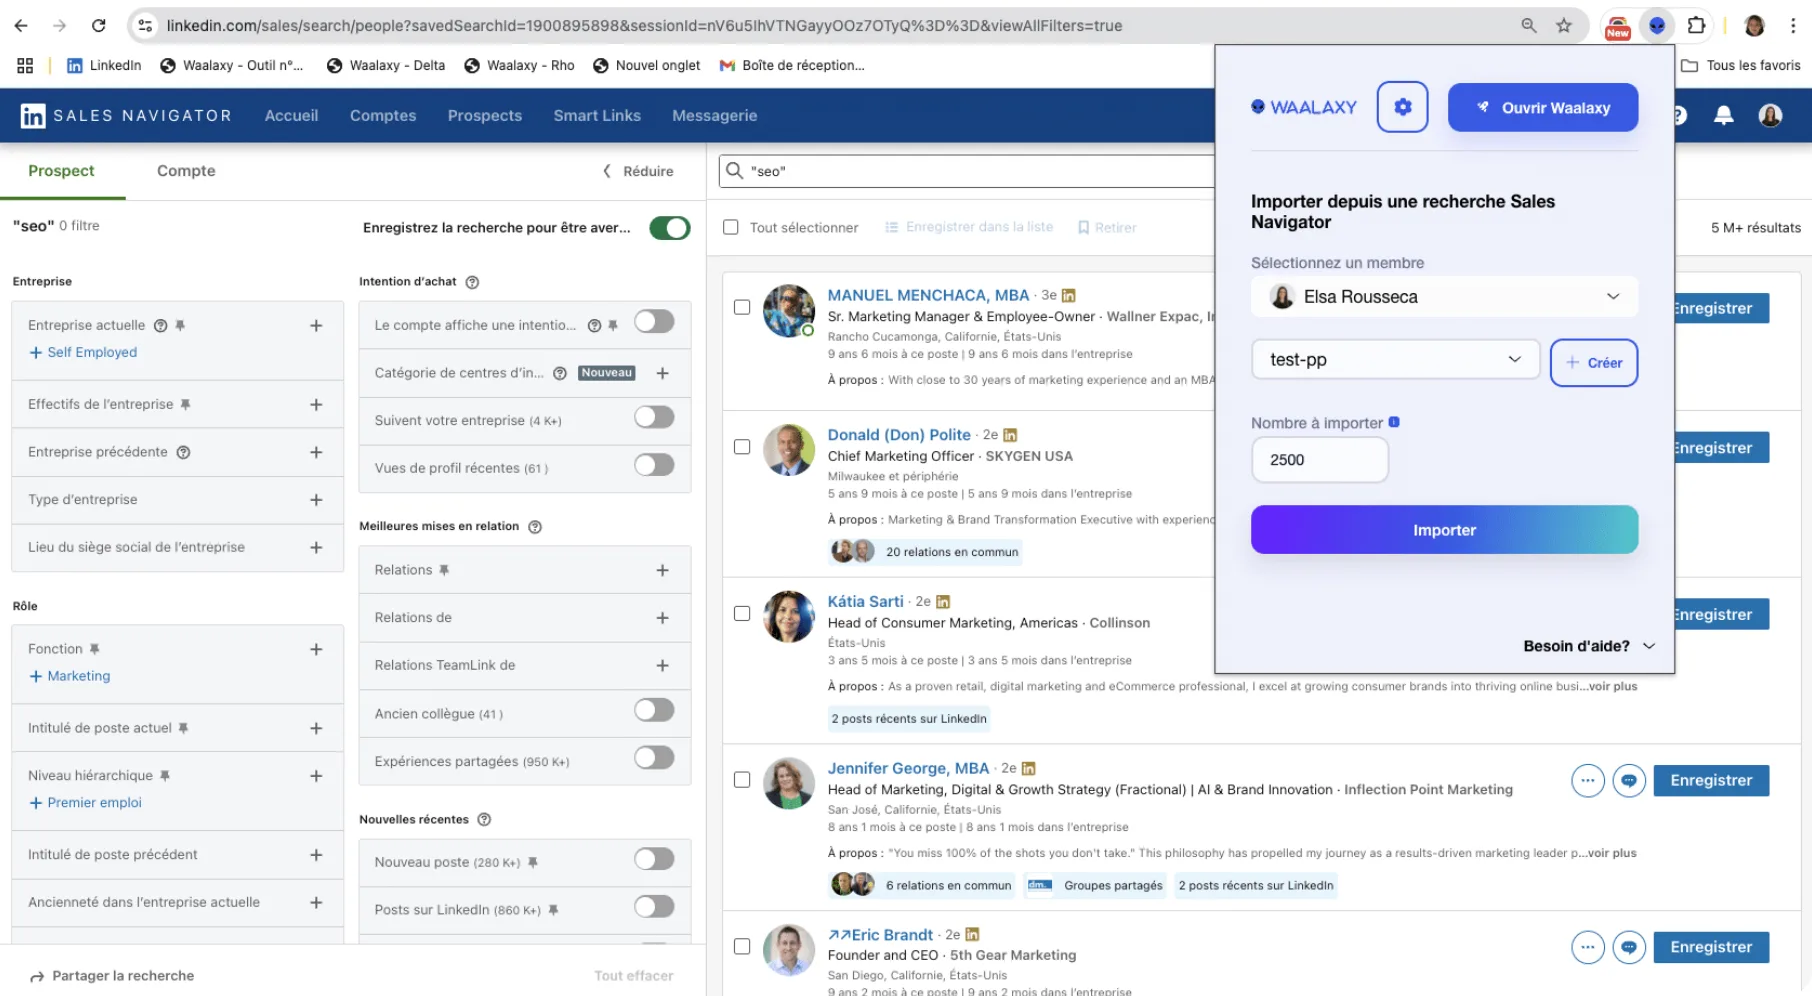Image resolution: width=1812 pixels, height=996 pixels.
Task: Click help icon next to Entreprise actuelle
Action: point(160,325)
